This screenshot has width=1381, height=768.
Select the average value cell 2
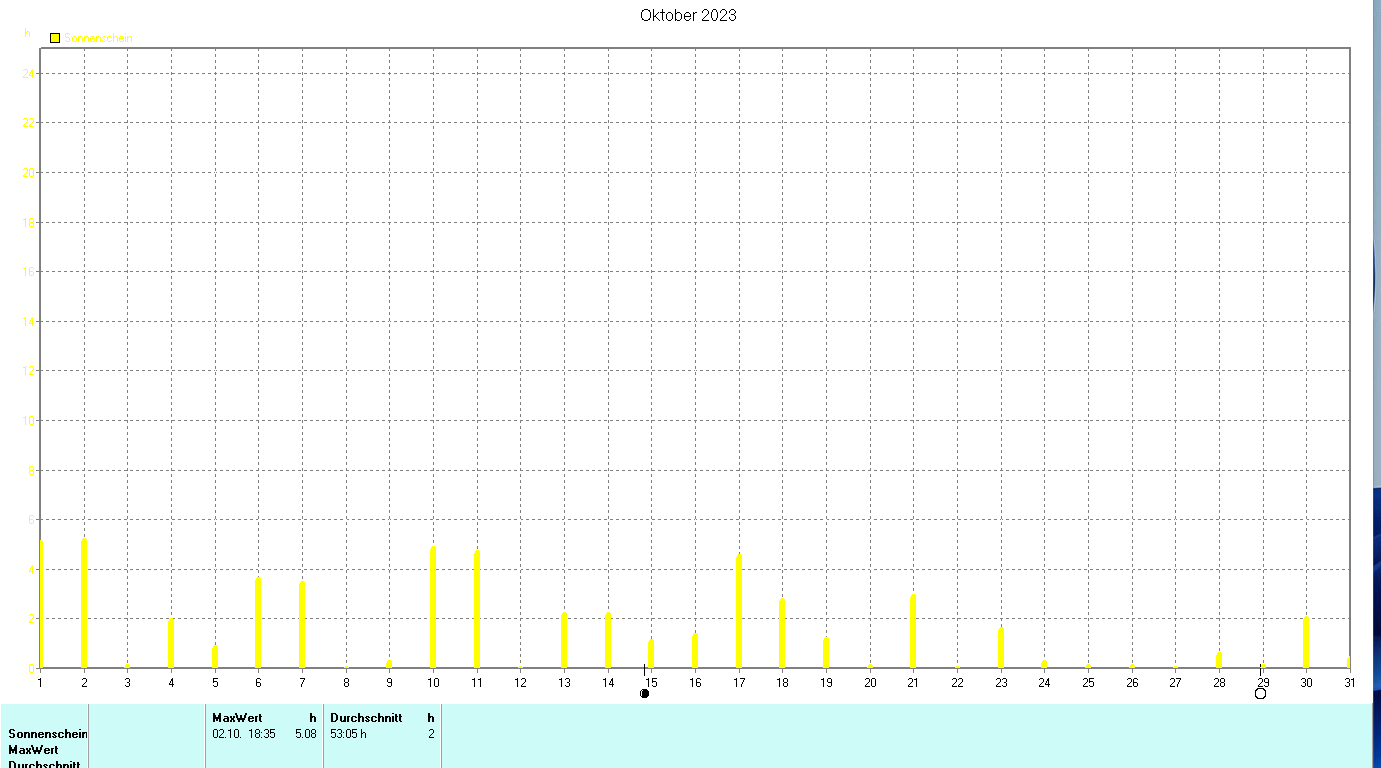(x=431, y=734)
